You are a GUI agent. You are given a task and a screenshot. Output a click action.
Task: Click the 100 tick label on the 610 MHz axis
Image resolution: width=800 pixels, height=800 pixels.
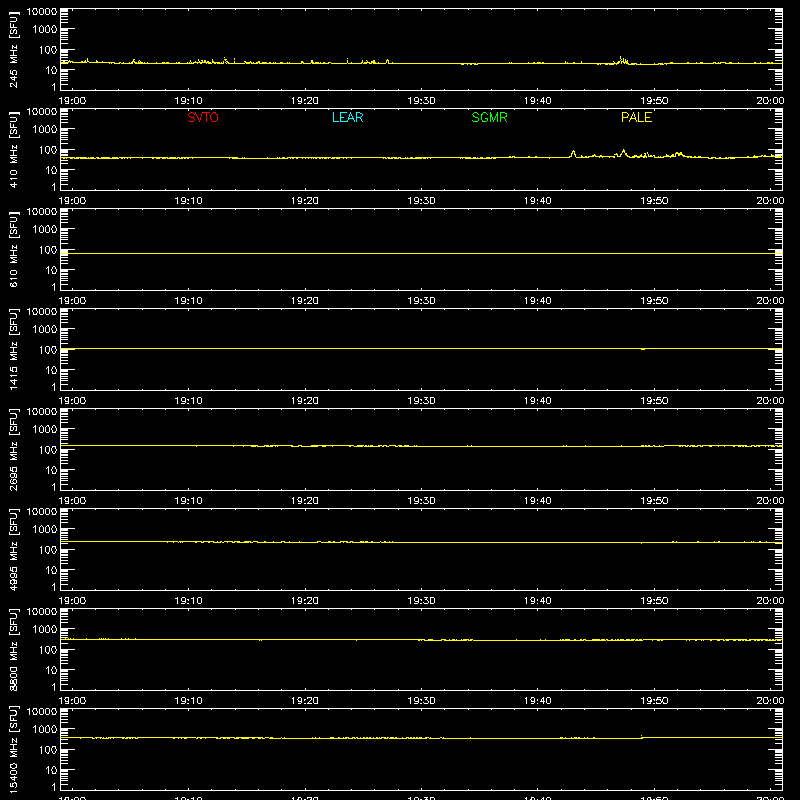click(x=48, y=250)
